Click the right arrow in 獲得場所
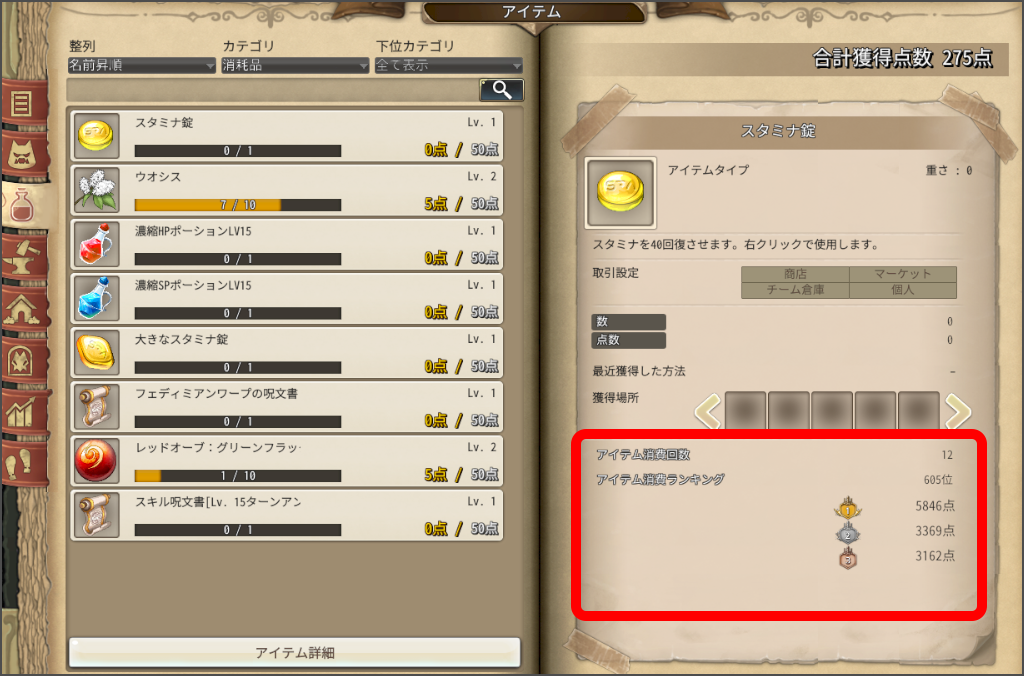This screenshot has width=1024, height=676. (957, 411)
